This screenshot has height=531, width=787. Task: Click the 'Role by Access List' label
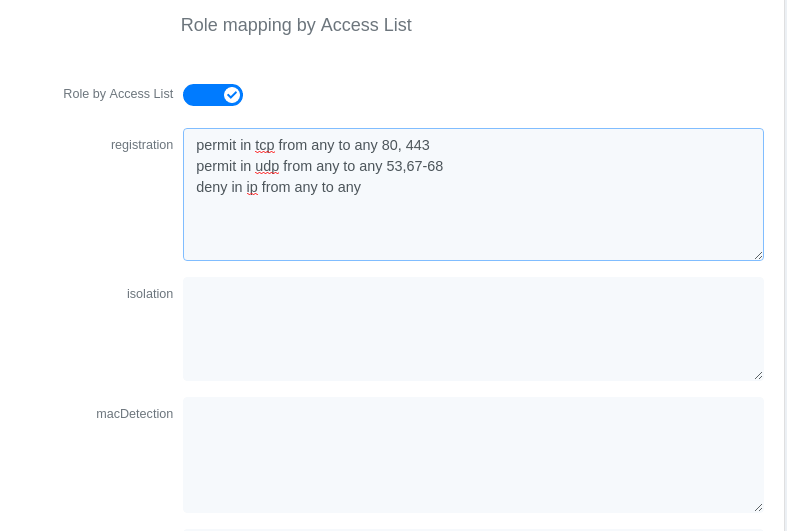(118, 94)
